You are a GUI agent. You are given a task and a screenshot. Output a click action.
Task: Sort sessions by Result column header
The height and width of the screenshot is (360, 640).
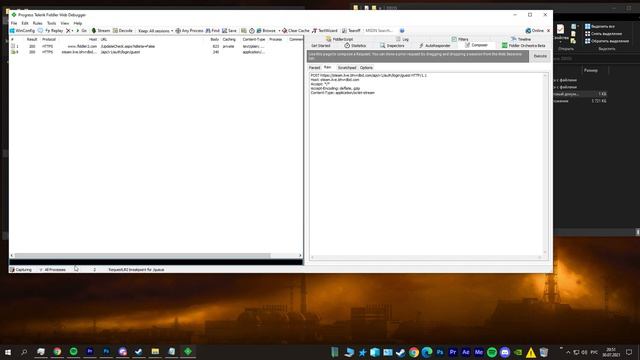32,40
